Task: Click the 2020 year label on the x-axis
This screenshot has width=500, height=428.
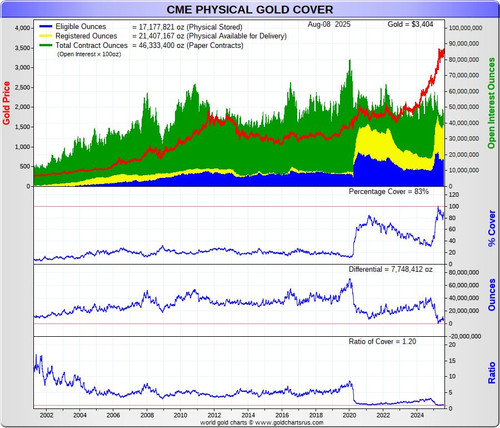Action: tap(349, 415)
